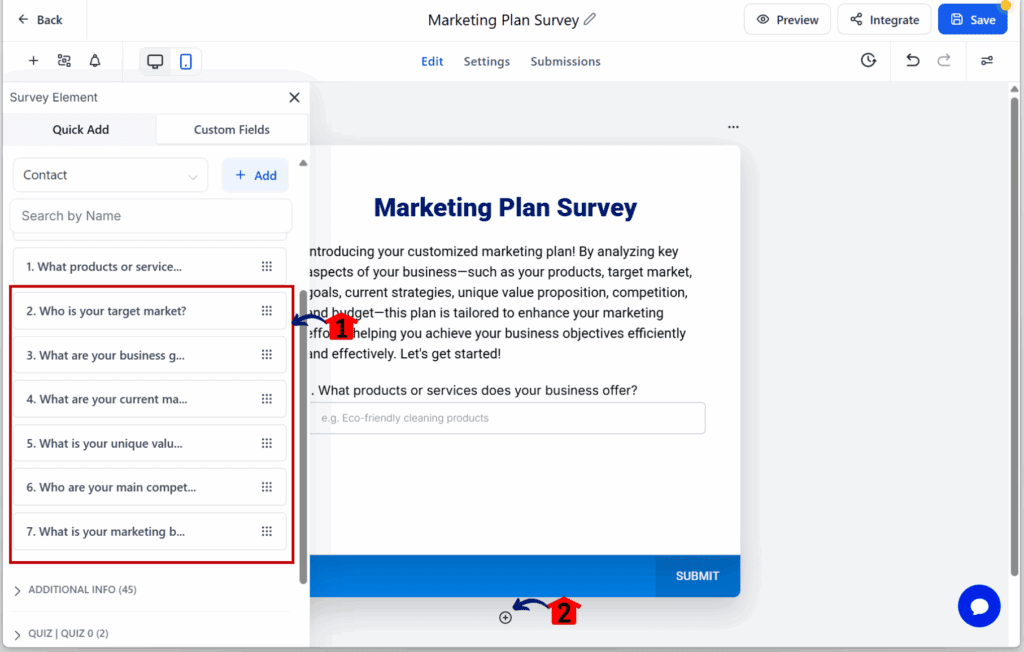Click the main canvas vertical scrollbar
1024x652 pixels.
tap(1014, 336)
